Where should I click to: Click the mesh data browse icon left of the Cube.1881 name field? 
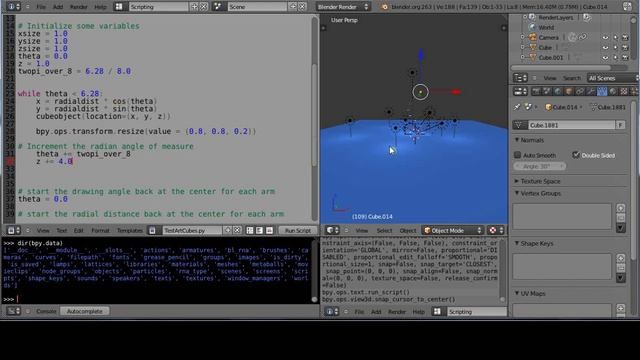(x=520, y=125)
